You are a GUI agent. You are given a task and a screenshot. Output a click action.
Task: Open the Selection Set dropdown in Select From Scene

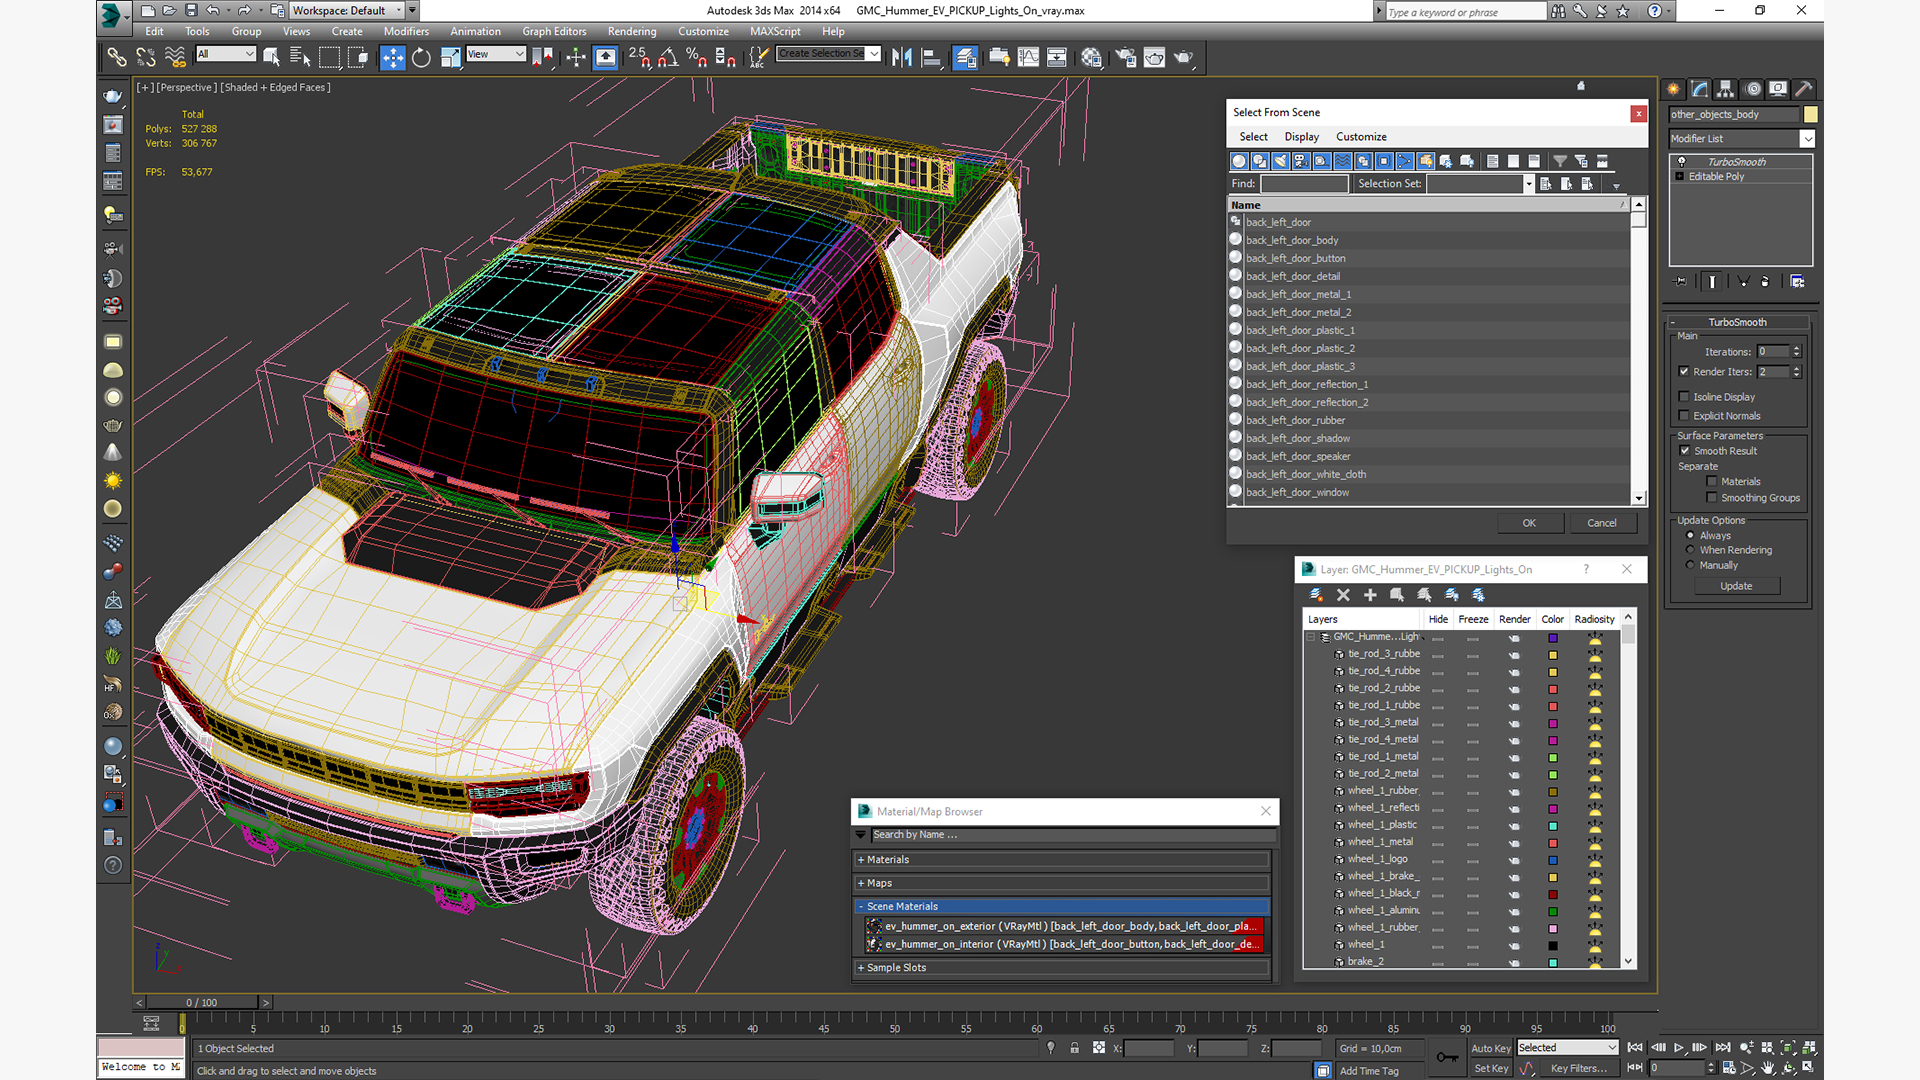[1480, 184]
